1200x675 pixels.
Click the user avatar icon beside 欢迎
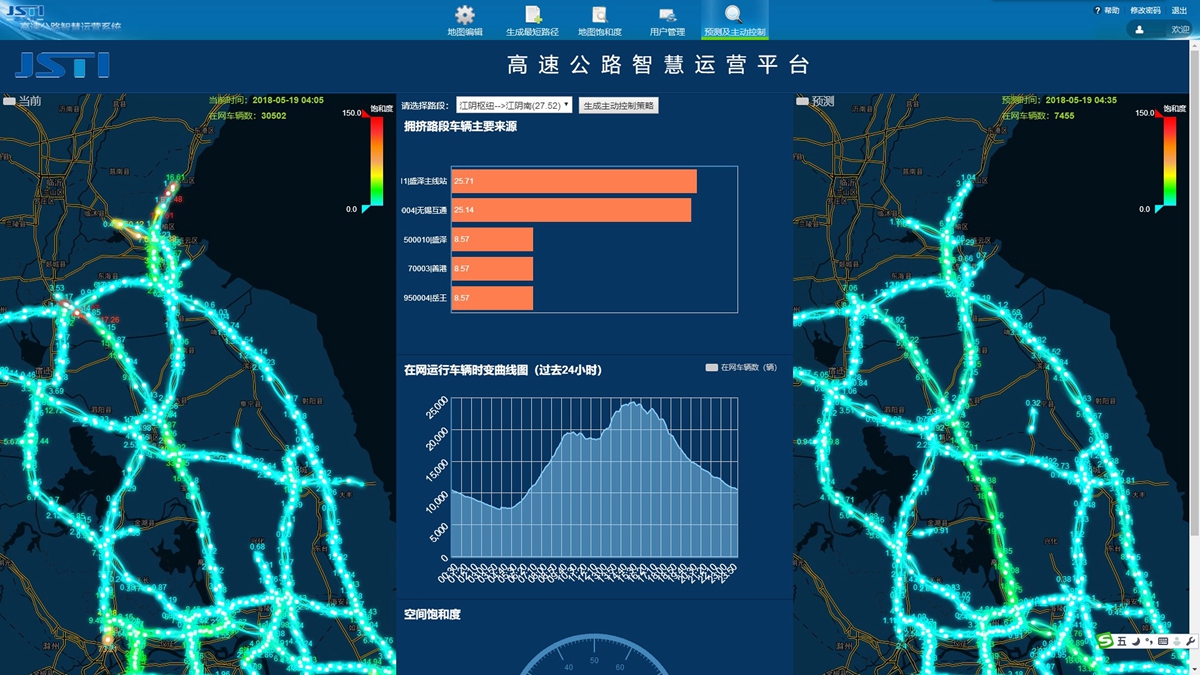[x=1139, y=30]
